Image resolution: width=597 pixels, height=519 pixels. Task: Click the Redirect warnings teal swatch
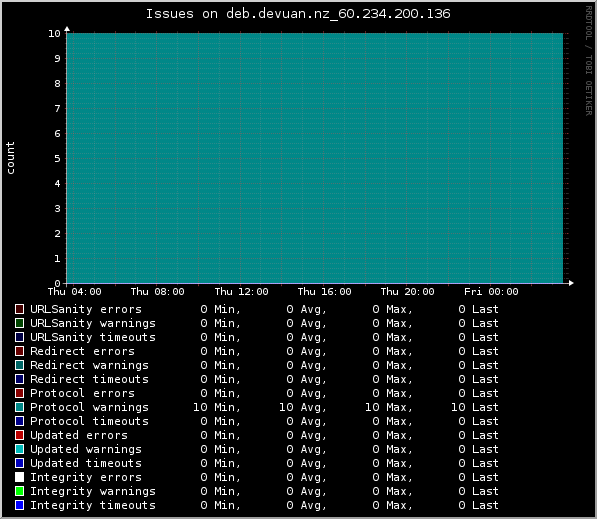[x=19, y=365]
